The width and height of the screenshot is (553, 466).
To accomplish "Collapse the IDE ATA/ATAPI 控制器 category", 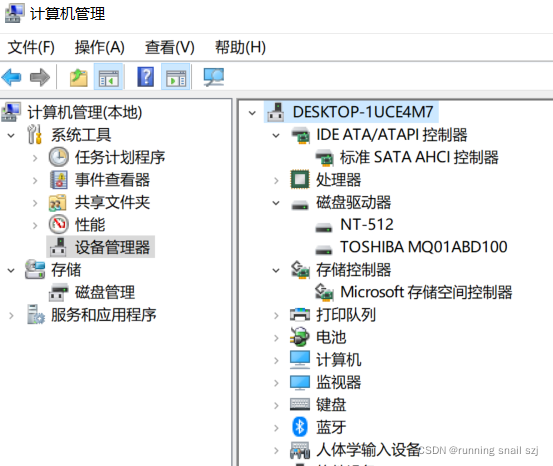I will pyautogui.click(x=276, y=135).
